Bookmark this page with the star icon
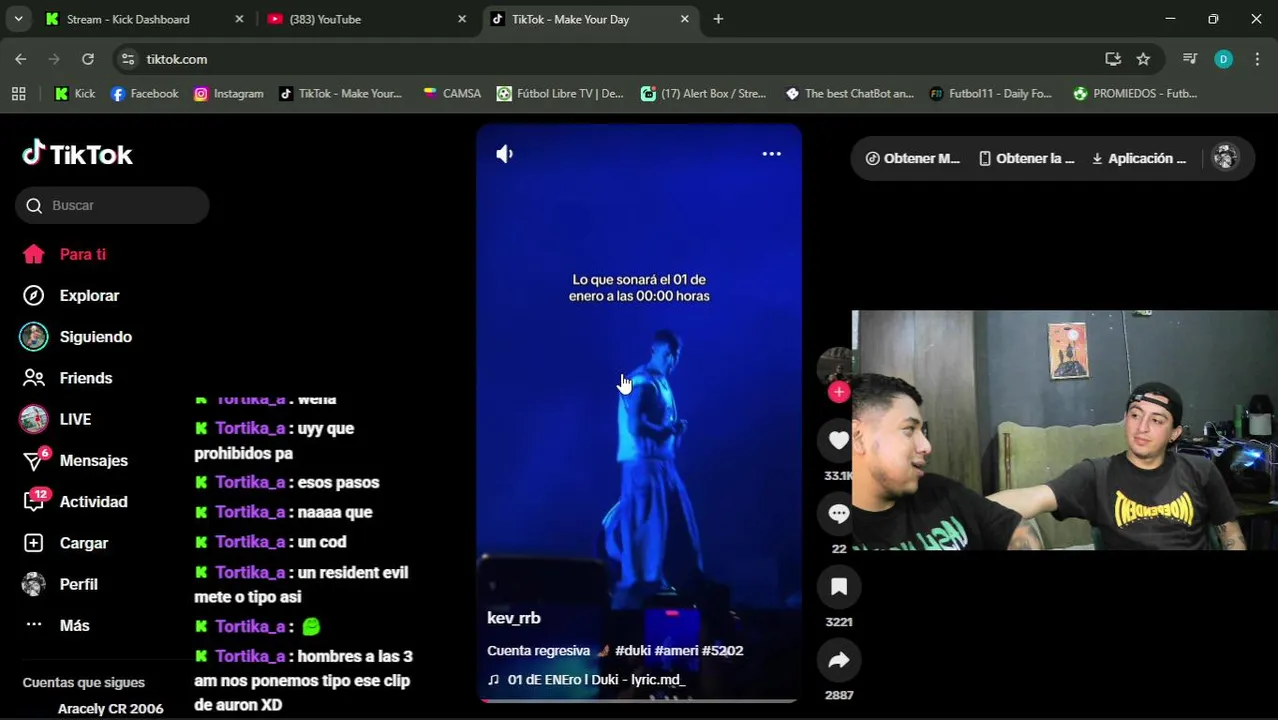 tap(1143, 59)
